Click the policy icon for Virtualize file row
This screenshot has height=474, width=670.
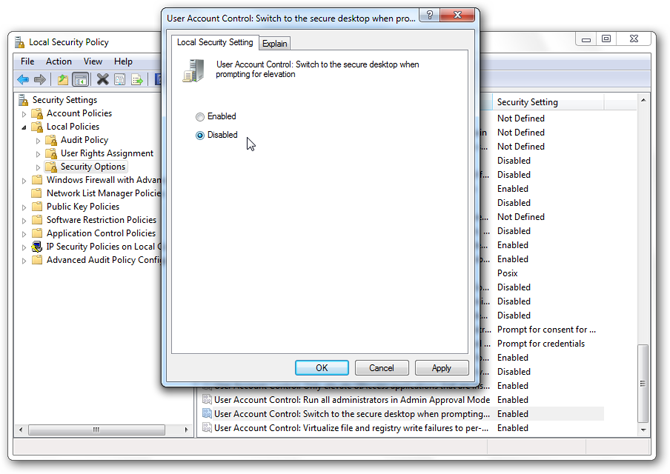coord(207,427)
